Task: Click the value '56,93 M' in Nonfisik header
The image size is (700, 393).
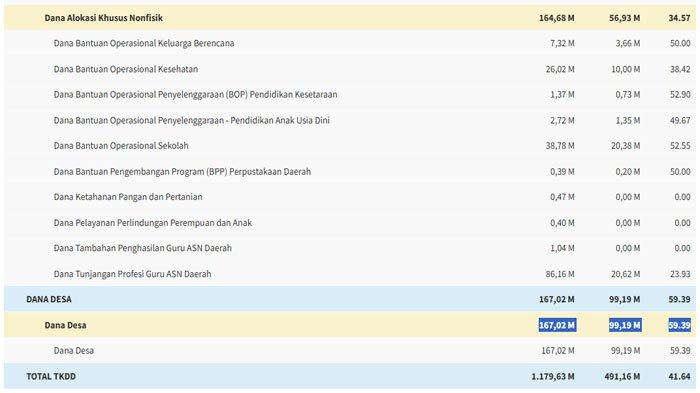Action: click(x=625, y=18)
